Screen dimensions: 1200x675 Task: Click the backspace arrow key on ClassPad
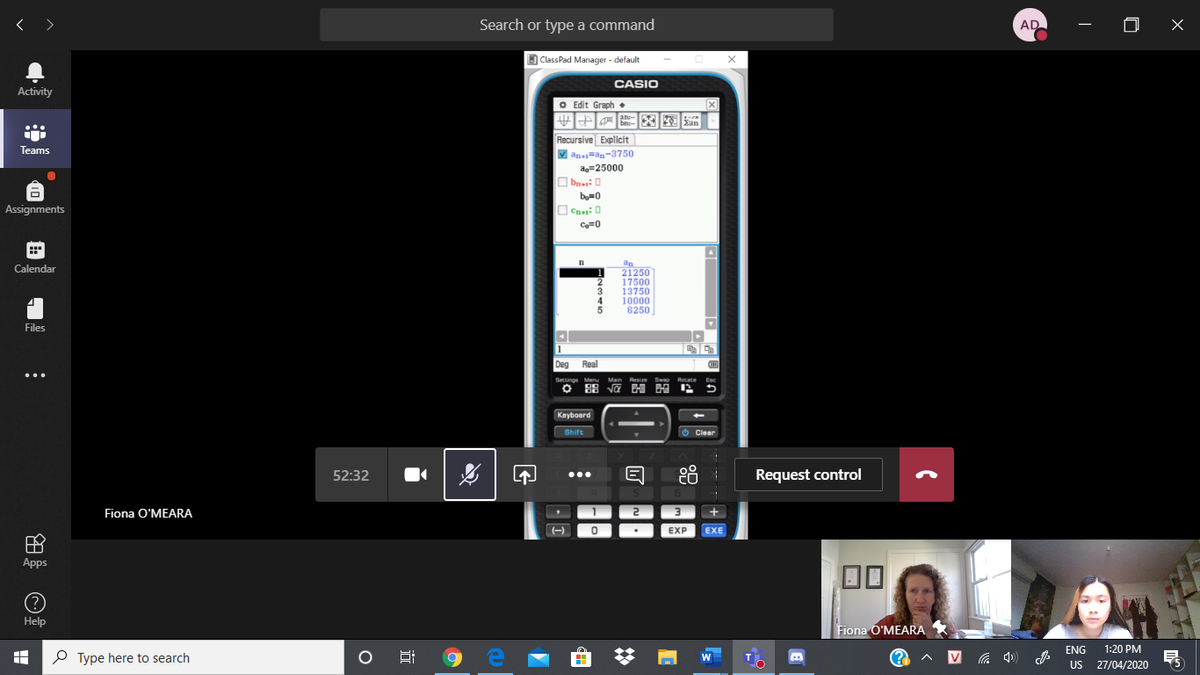point(699,415)
